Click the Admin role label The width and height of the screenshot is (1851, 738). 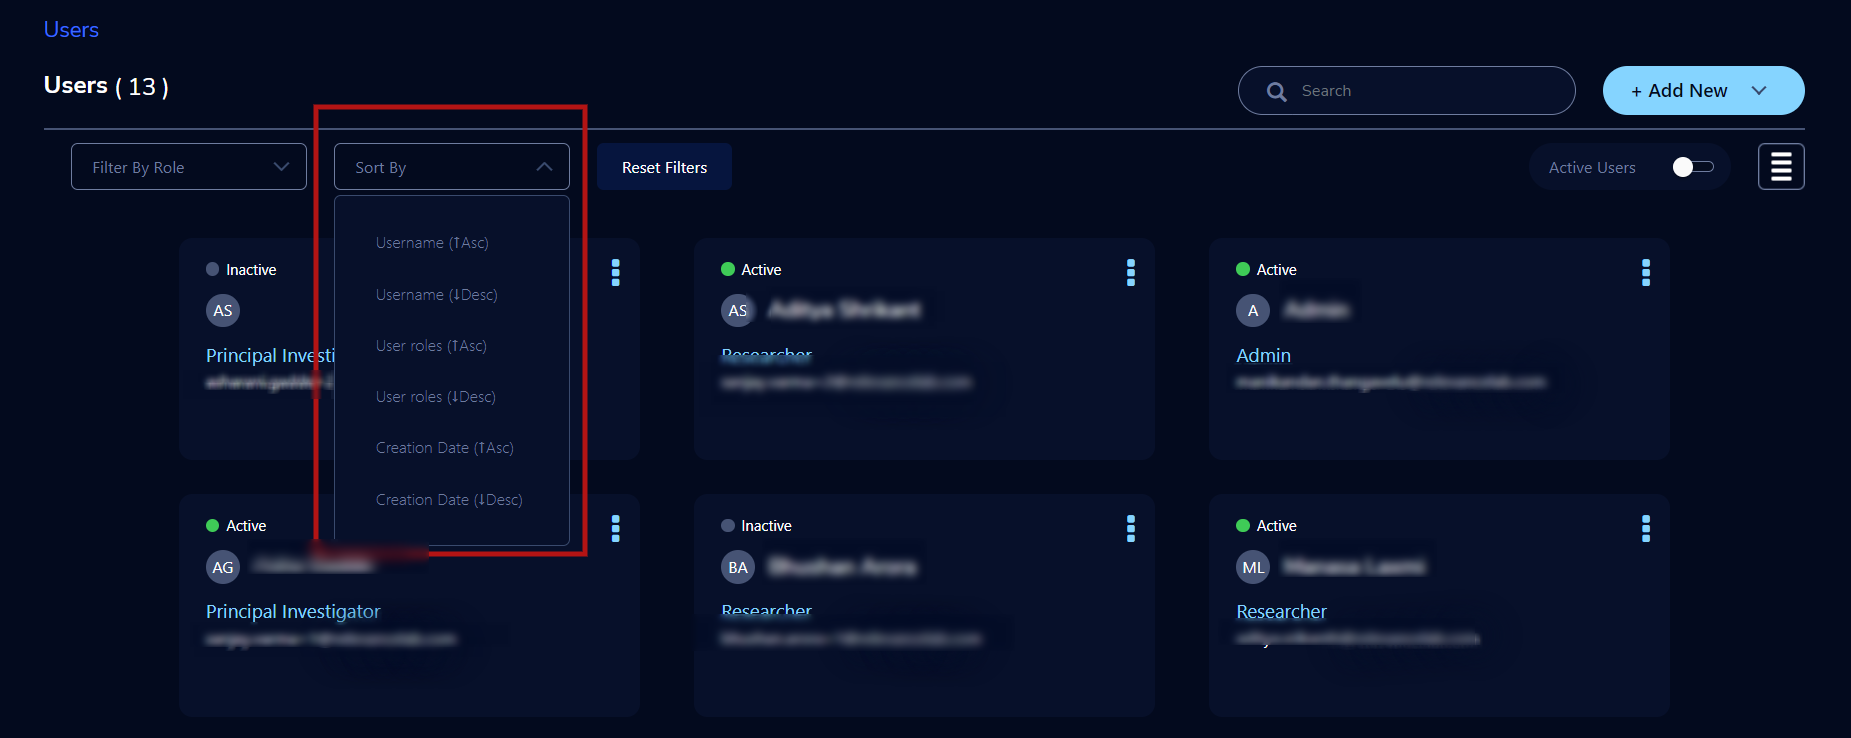(1263, 355)
